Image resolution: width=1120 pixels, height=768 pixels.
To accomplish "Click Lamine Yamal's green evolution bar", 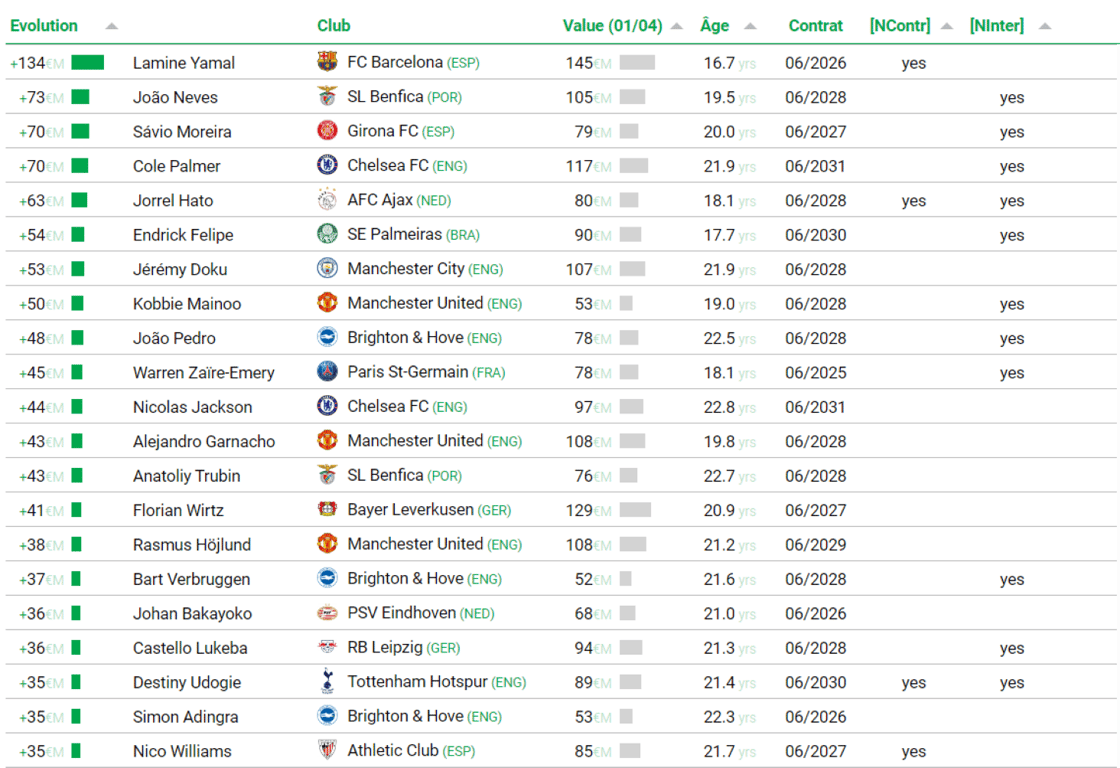I will coord(88,63).
